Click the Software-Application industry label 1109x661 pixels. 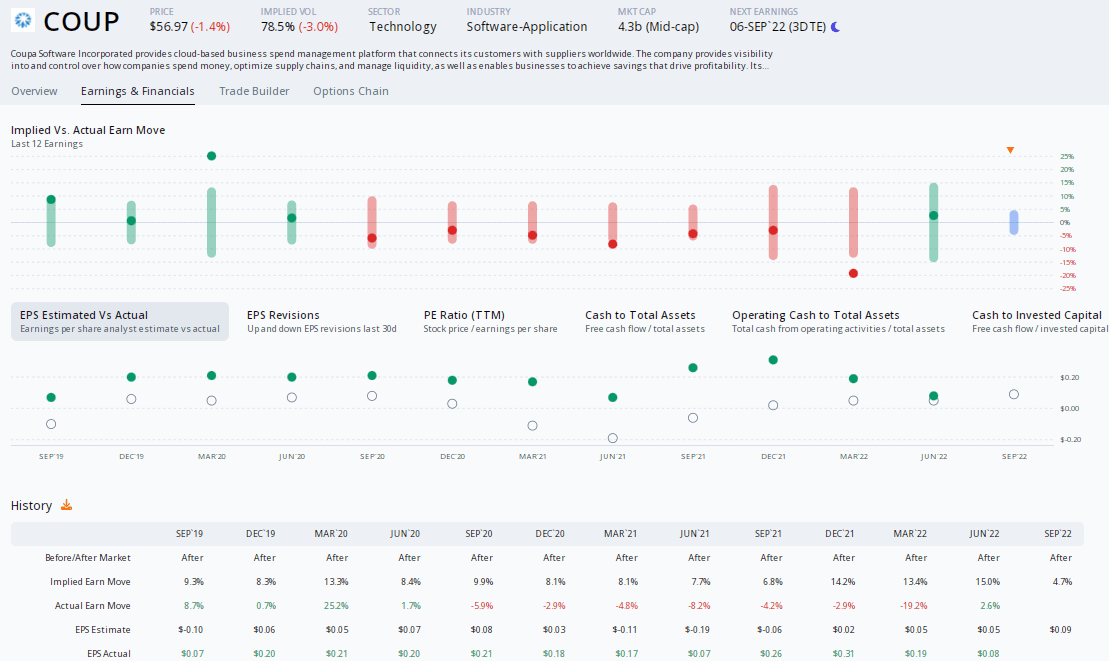(526, 27)
